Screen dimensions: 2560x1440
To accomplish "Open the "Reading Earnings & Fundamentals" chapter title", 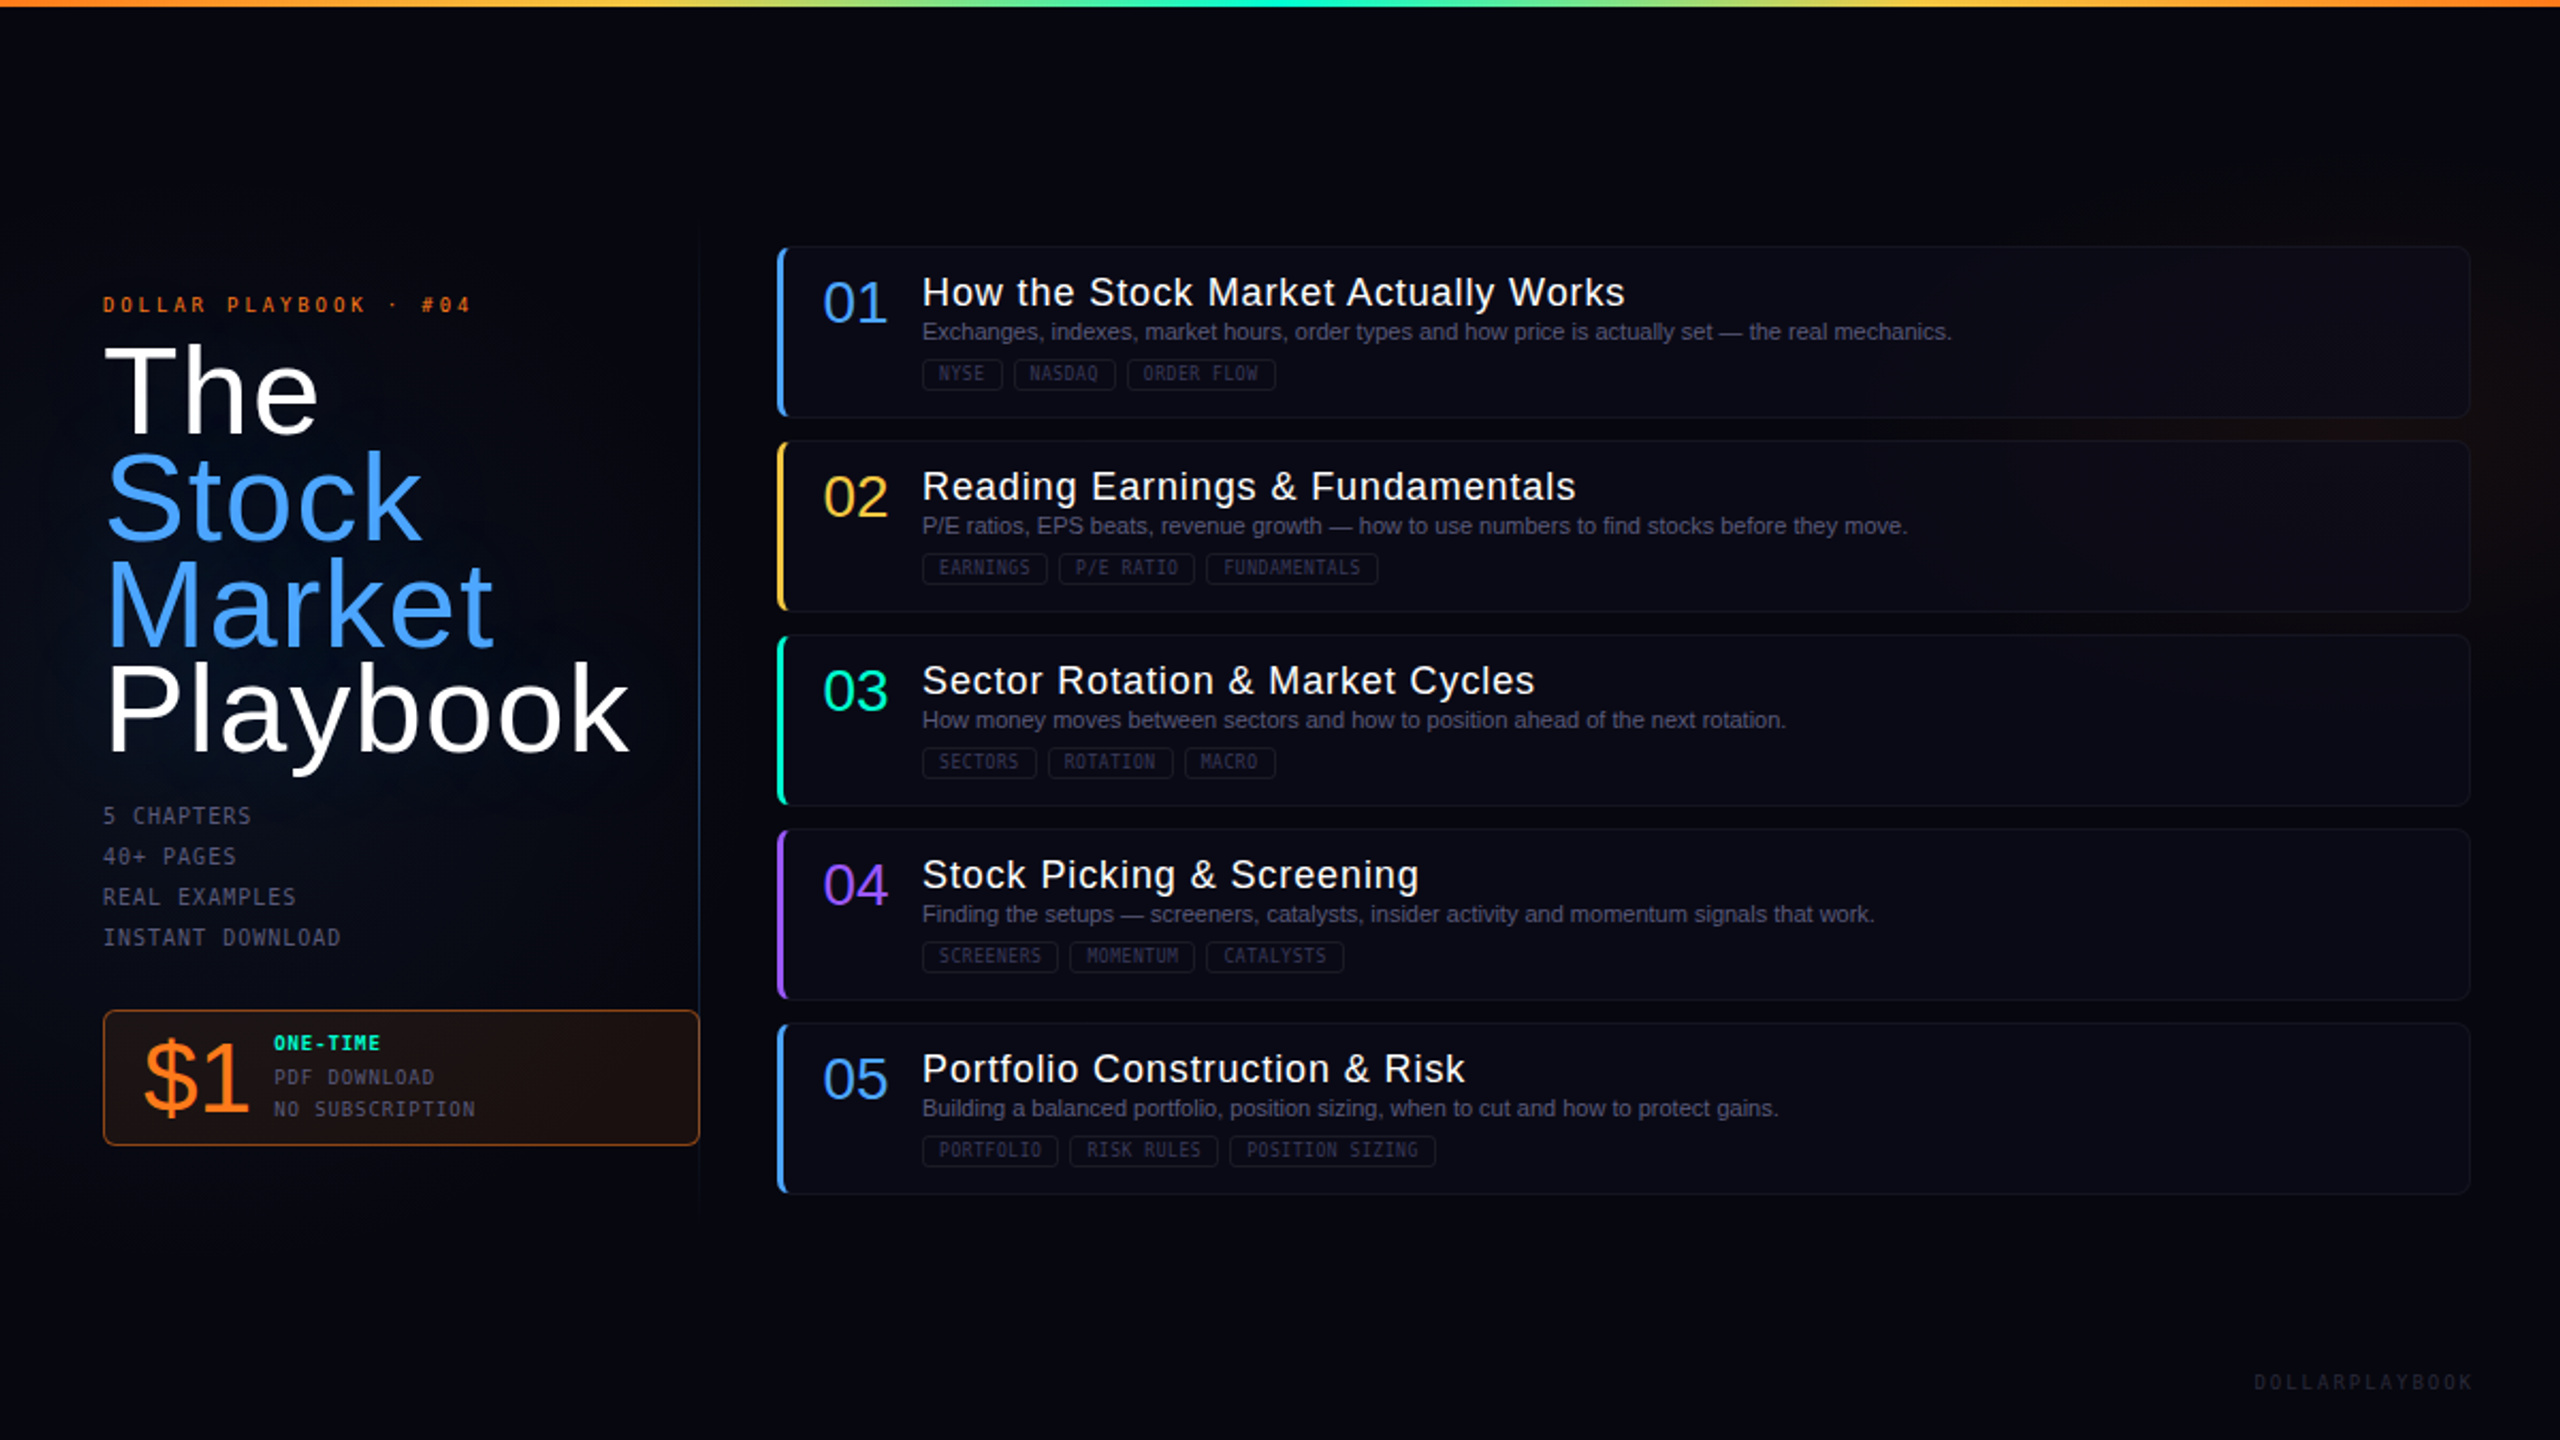I will (x=1248, y=487).
